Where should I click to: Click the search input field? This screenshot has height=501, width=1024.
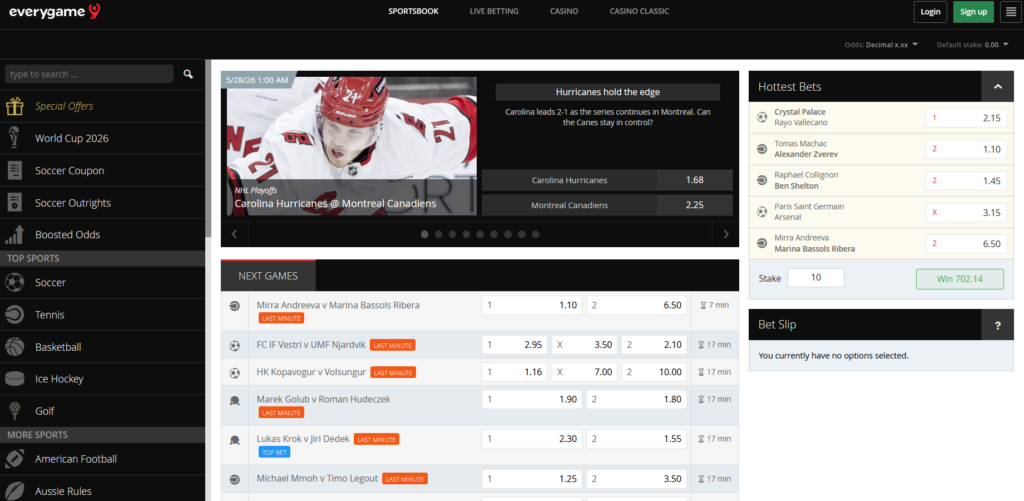[89, 74]
